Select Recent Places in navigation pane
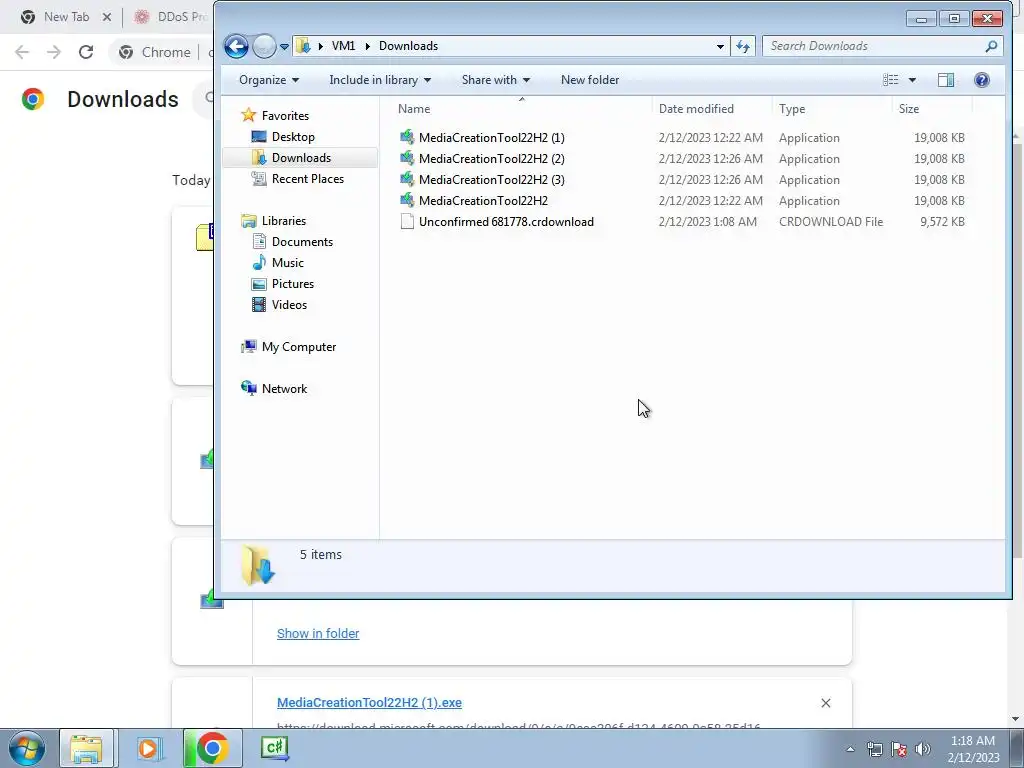Screen dimensions: 1024x768 tap(308, 178)
